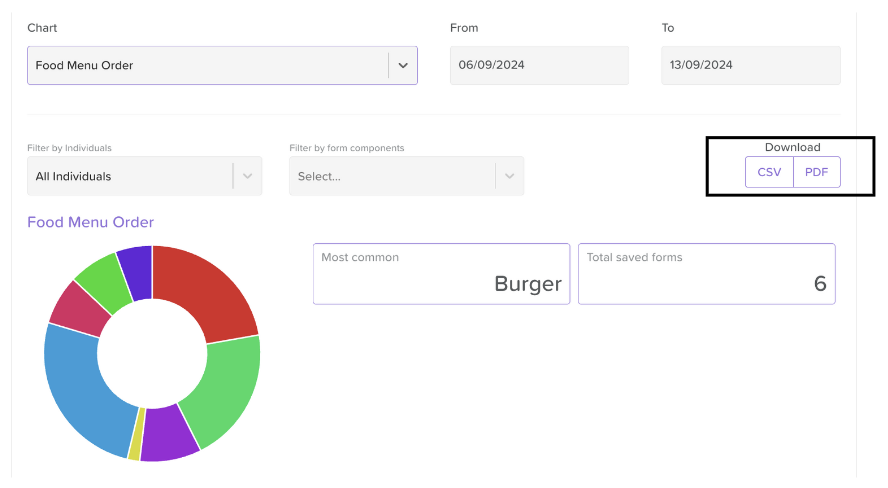The width and height of the screenshot is (888, 488).
Task: Download the report as CSV
Action: [x=769, y=172]
